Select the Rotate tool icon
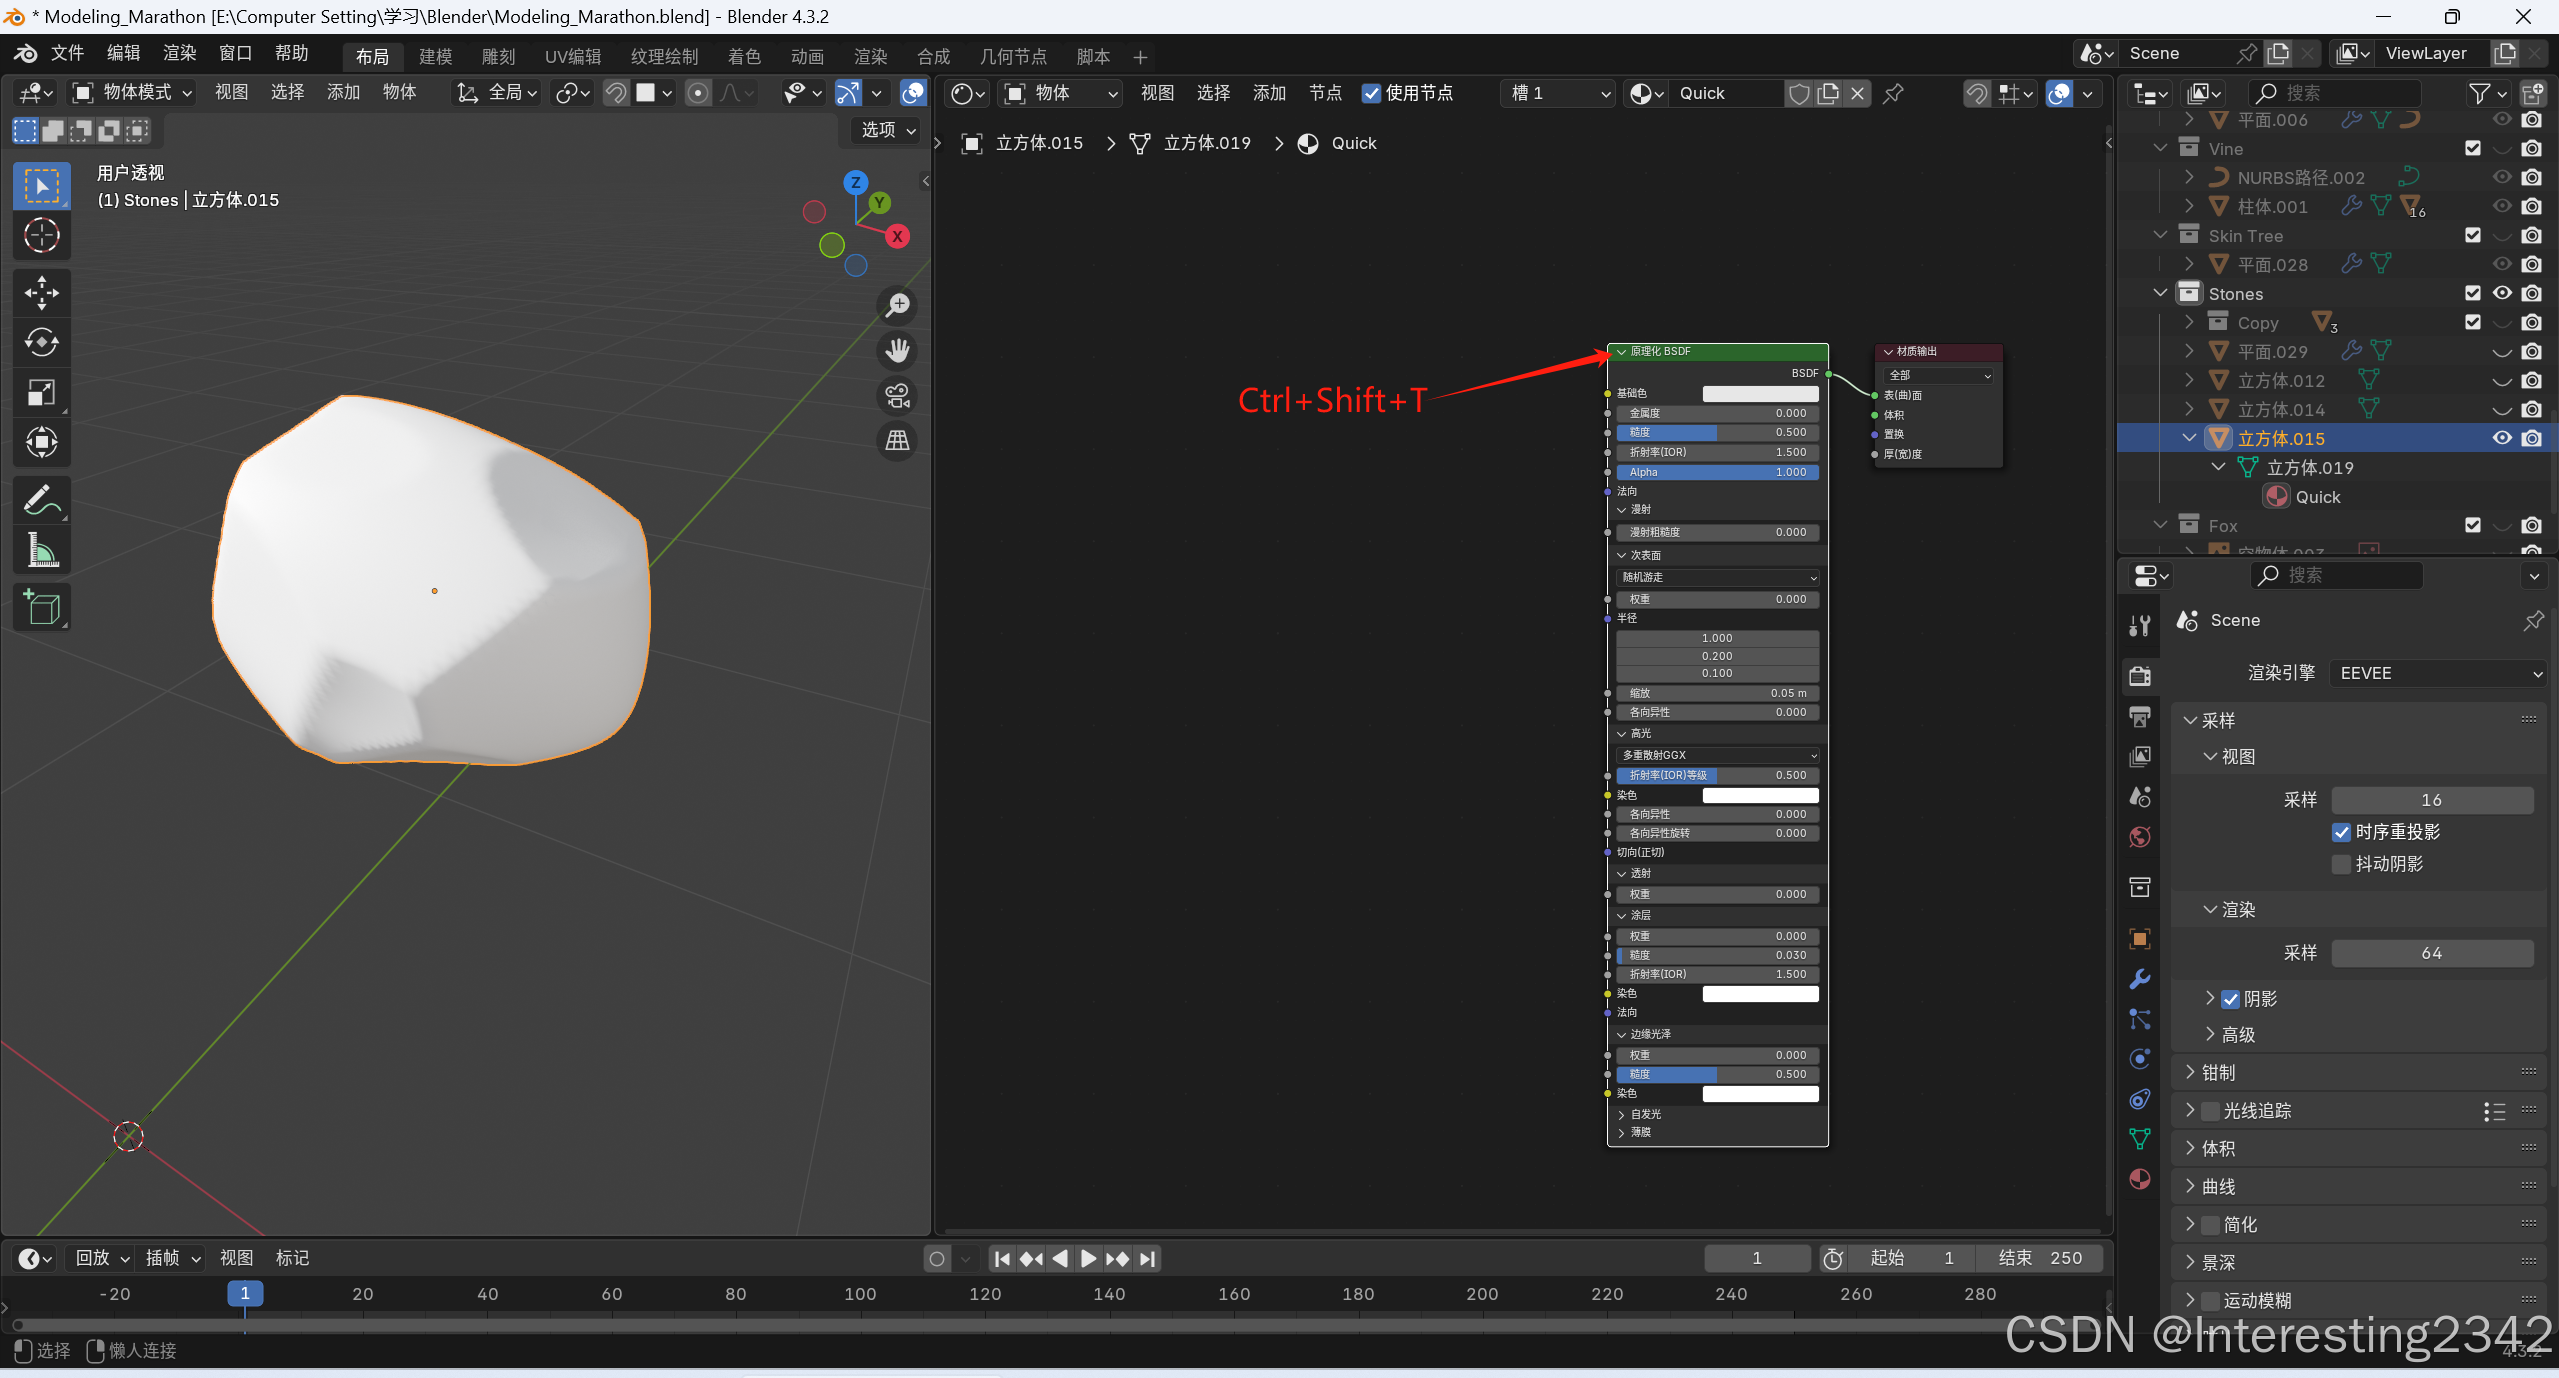The height and width of the screenshot is (1378, 2559). click(41, 342)
